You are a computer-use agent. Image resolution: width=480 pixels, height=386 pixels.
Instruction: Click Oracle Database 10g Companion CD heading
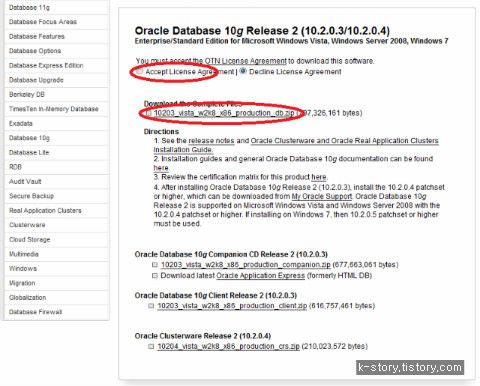point(231,254)
